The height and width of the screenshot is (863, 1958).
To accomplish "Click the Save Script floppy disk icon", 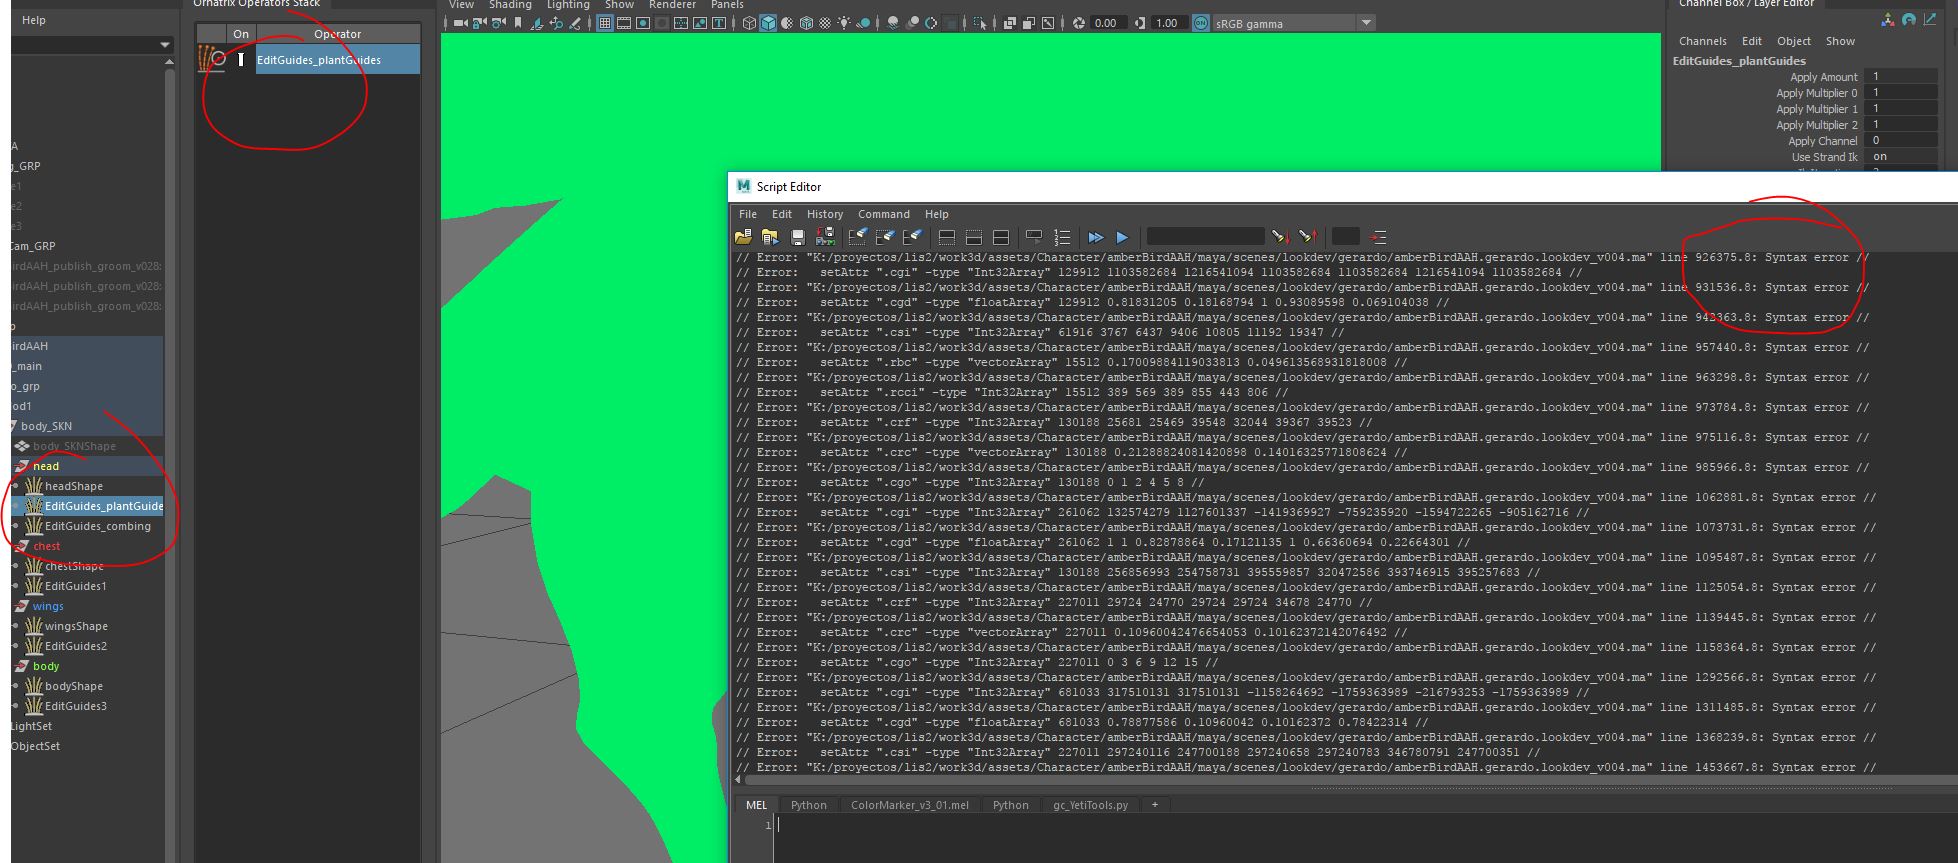I will click(797, 237).
